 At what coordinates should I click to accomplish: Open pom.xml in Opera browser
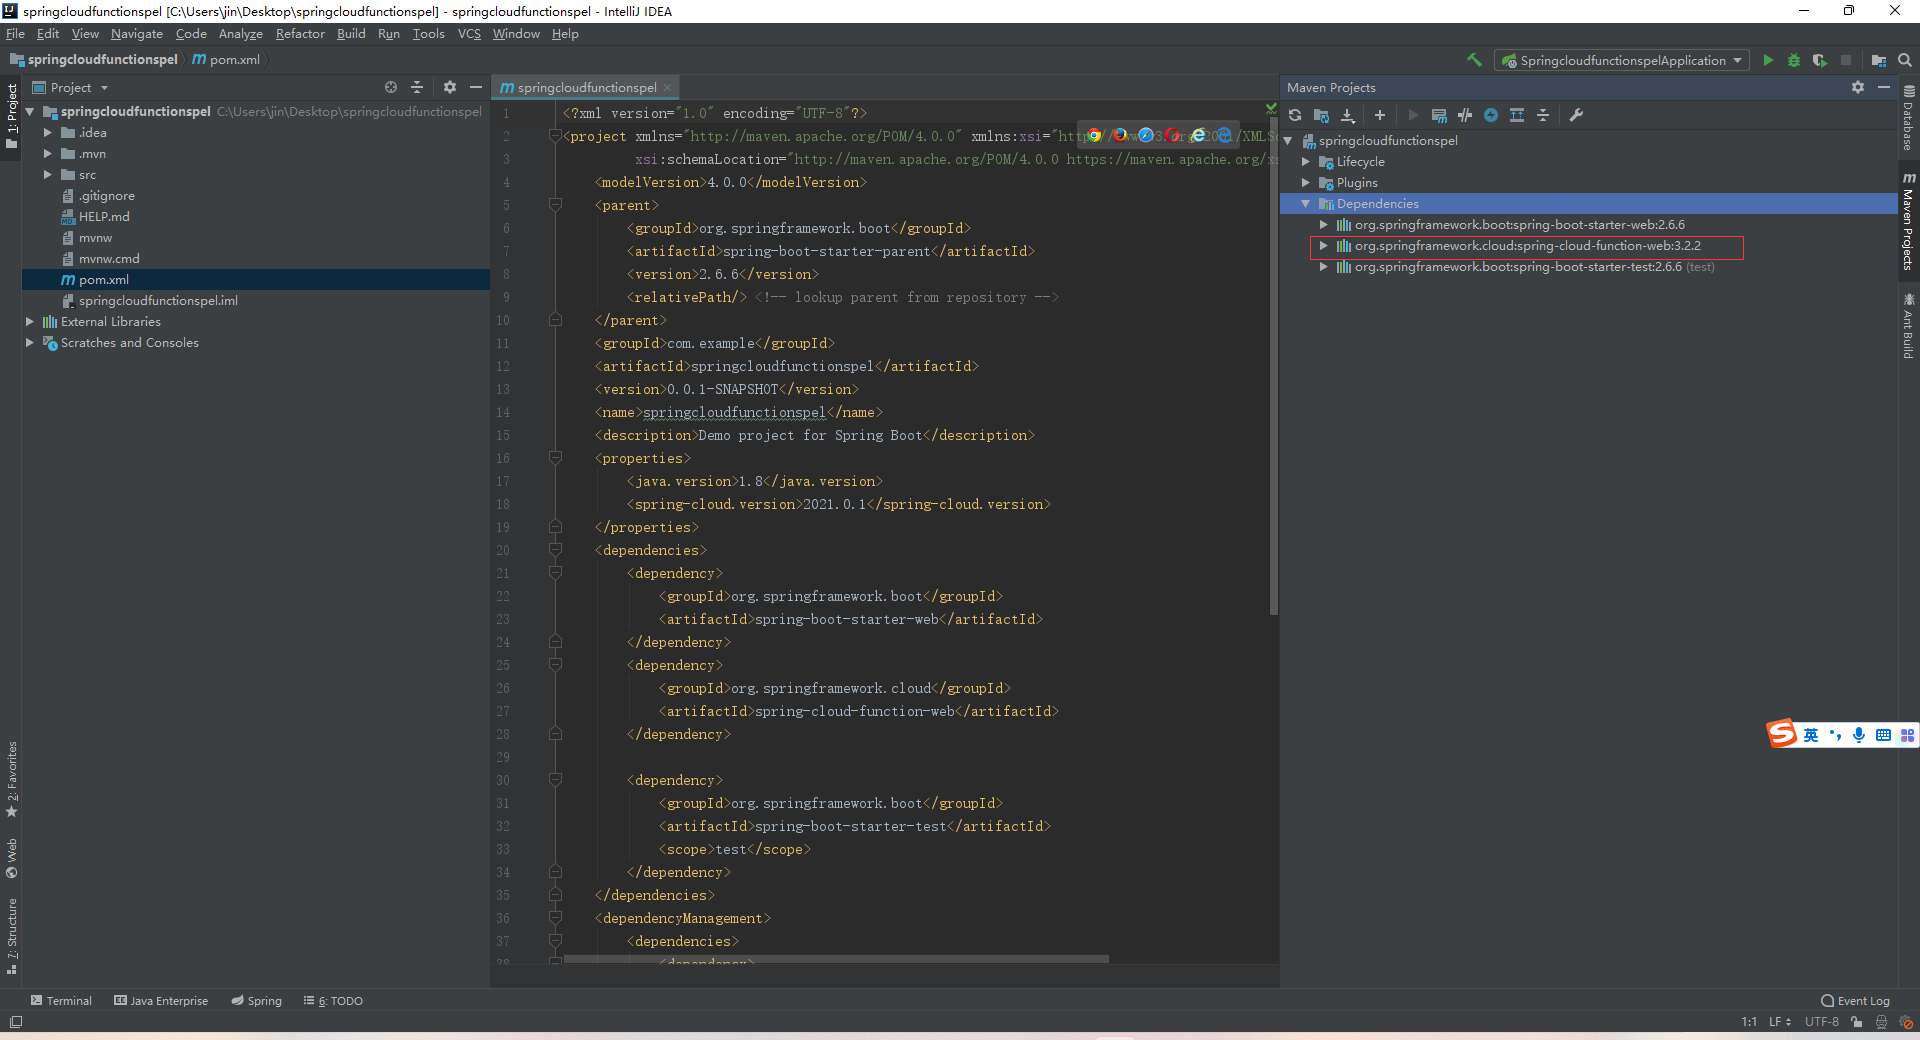click(x=1172, y=135)
